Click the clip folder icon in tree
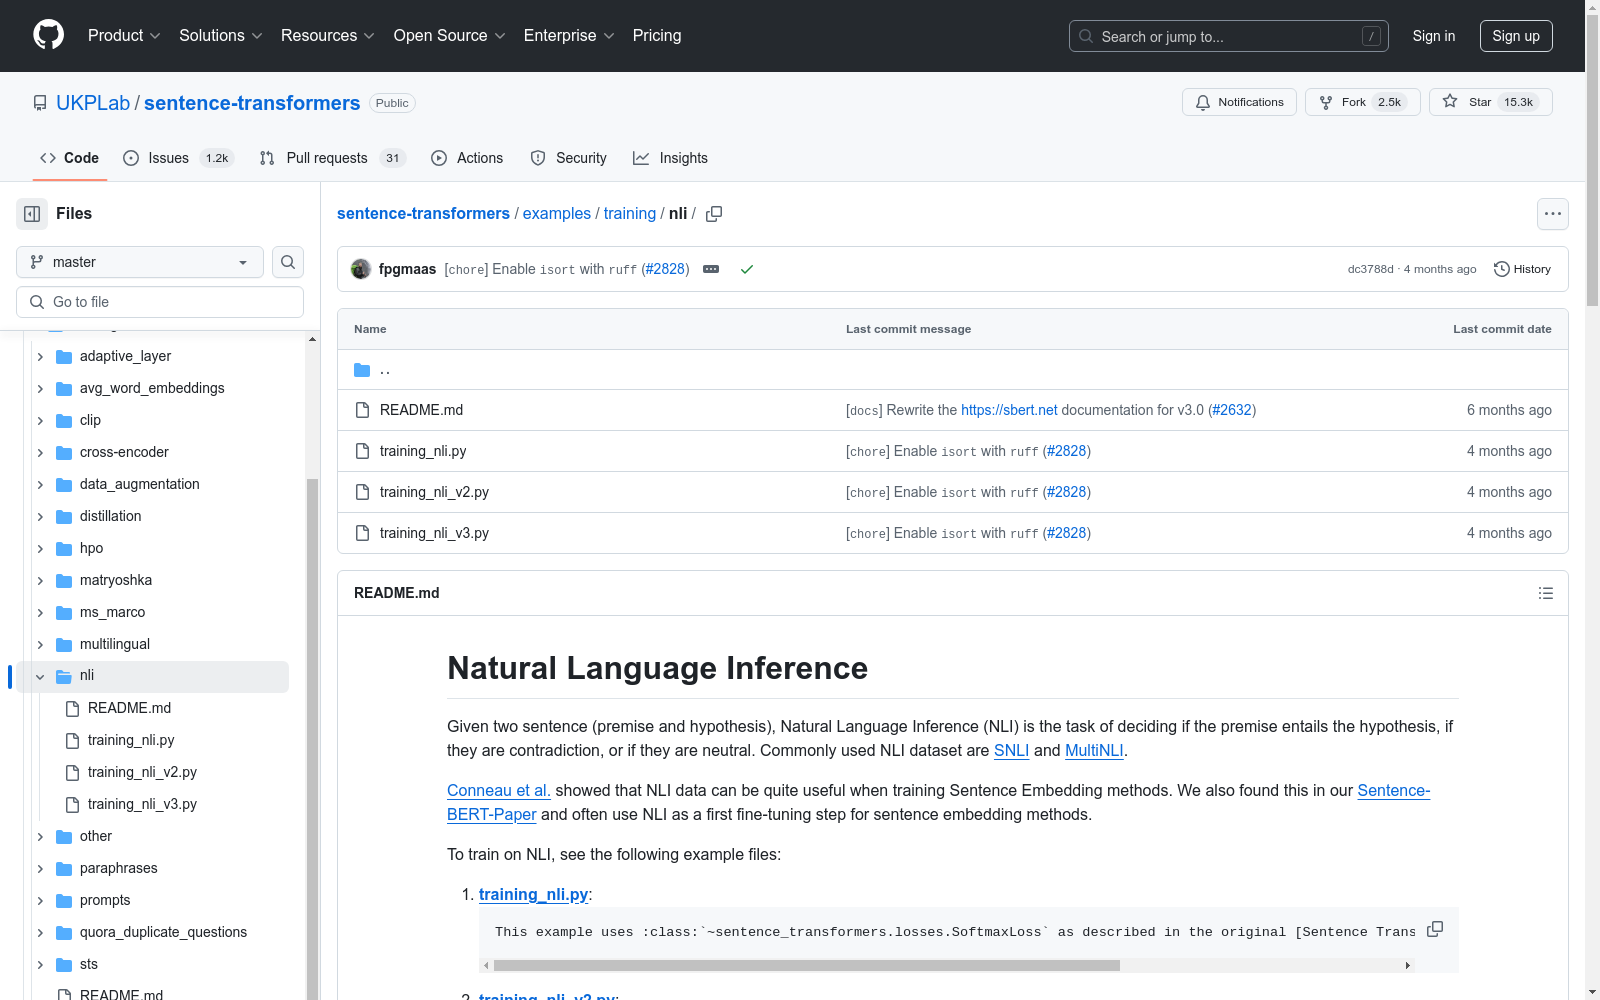 tap(64, 420)
